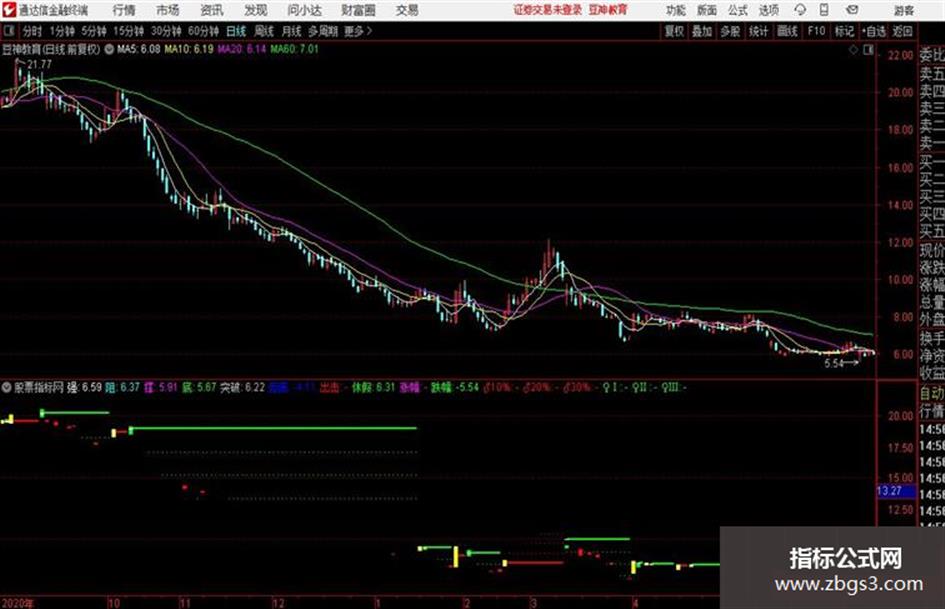Switch to the 5分钟 period tab

click(94, 31)
